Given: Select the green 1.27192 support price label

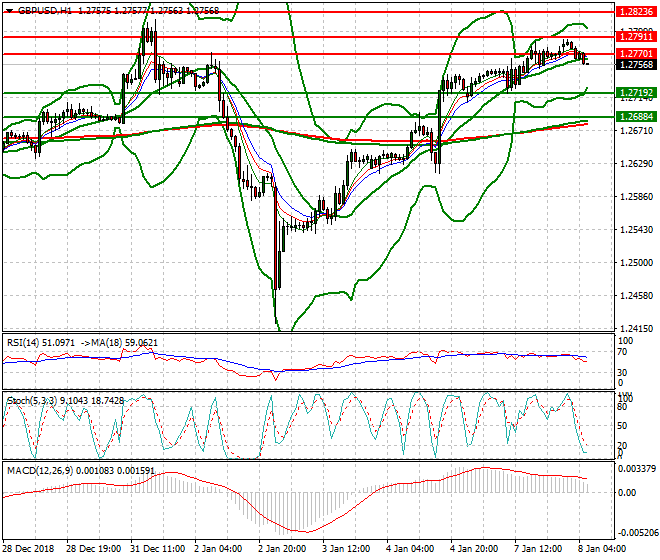Looking at the screenshot, I should [x=636, y=93].
